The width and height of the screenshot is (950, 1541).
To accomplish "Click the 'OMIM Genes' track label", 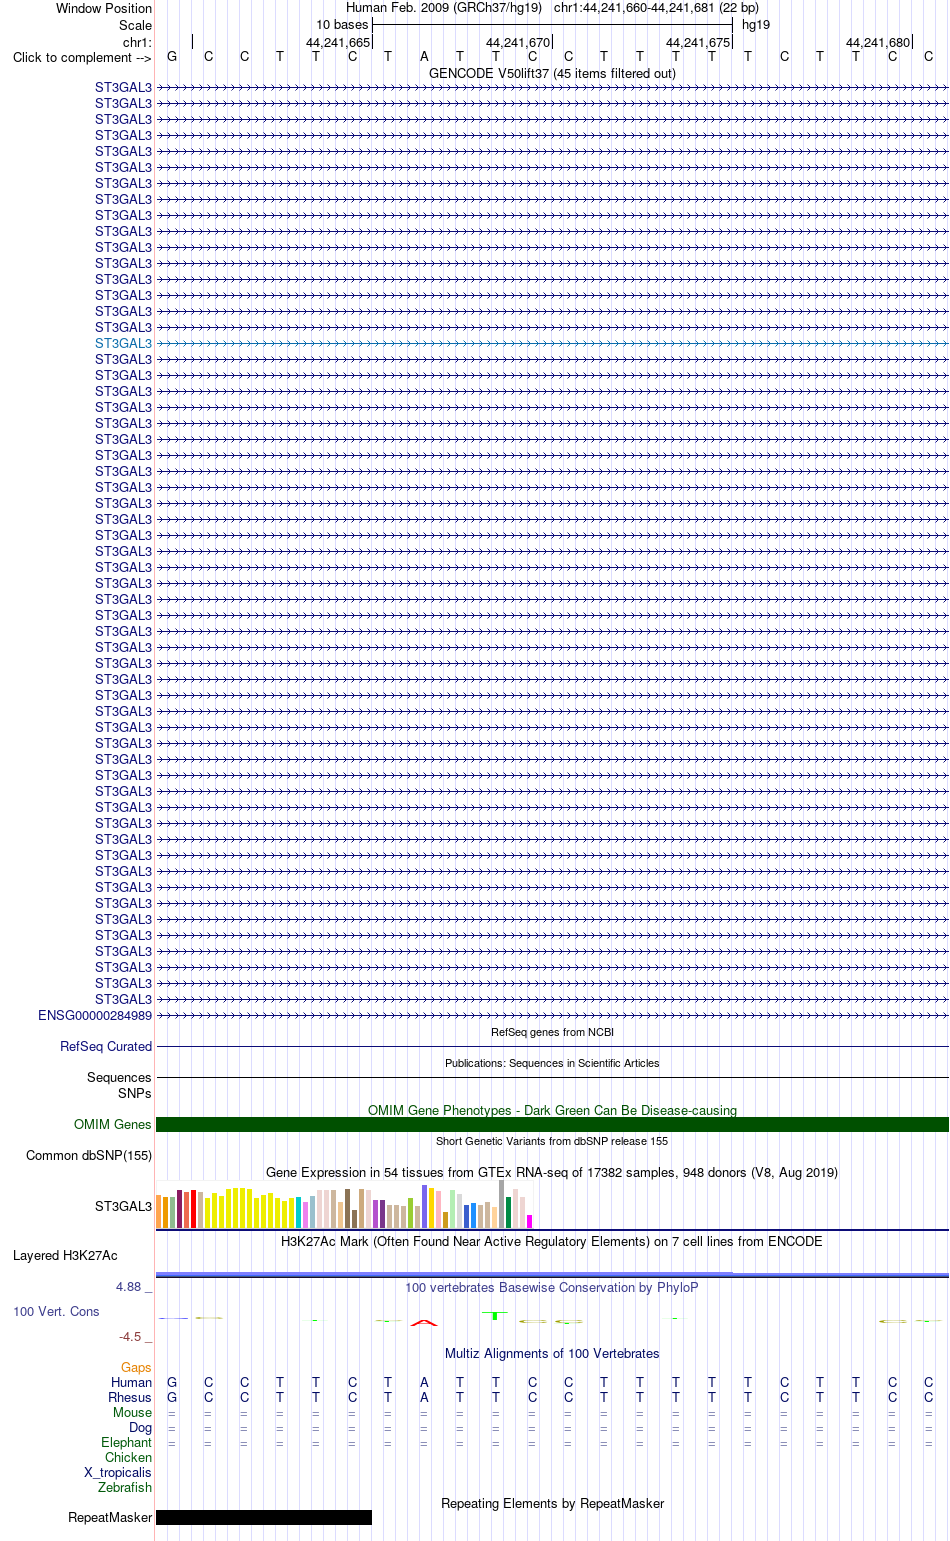I will (x=113, y=1124).
